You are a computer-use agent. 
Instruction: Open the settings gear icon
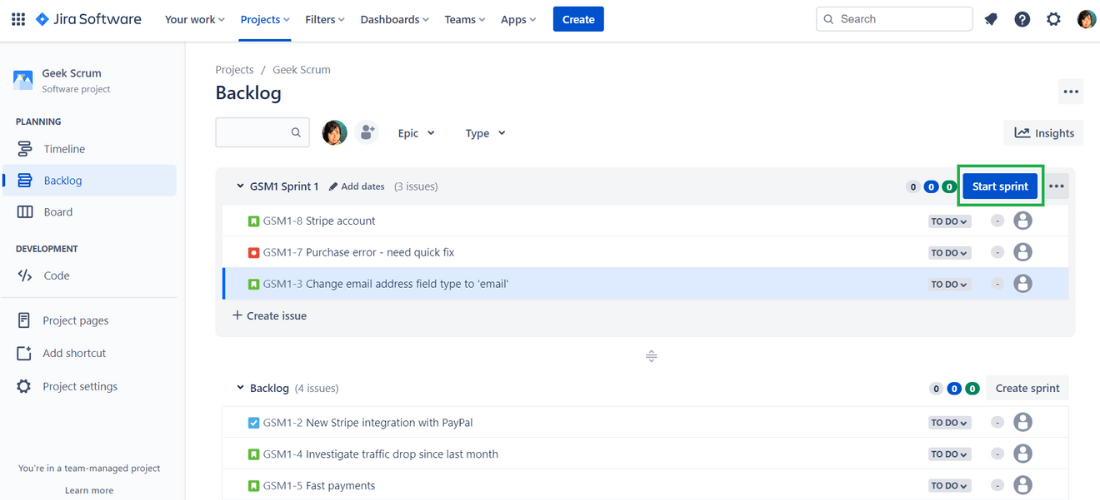tap(1054, 20)
